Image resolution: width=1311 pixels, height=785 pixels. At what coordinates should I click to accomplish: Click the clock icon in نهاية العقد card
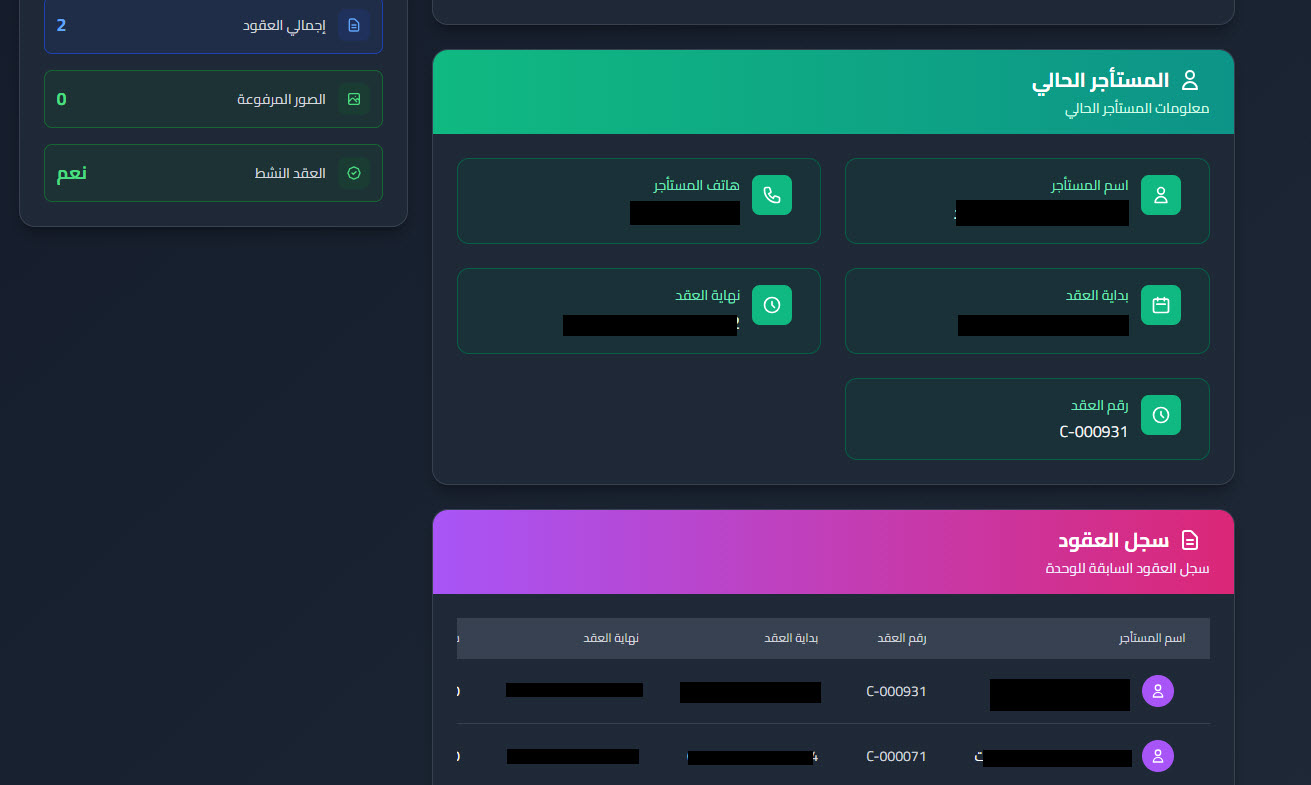click(x=772, y=305)
